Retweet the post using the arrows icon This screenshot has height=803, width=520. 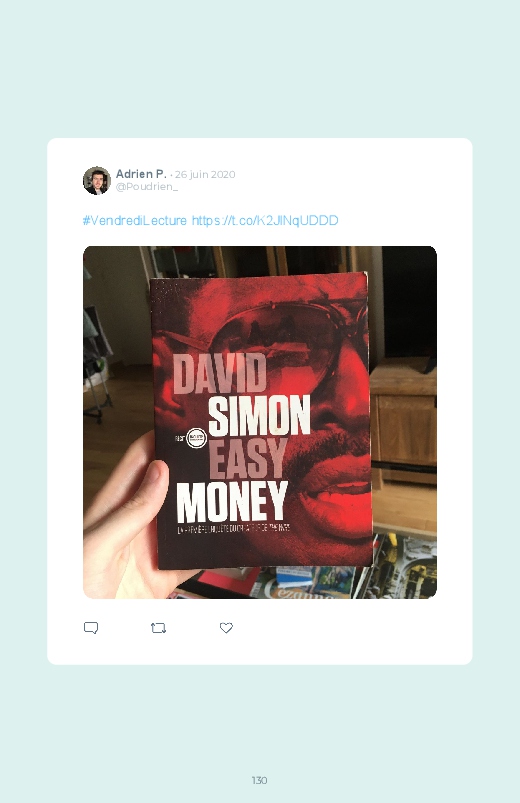[158, 628]
